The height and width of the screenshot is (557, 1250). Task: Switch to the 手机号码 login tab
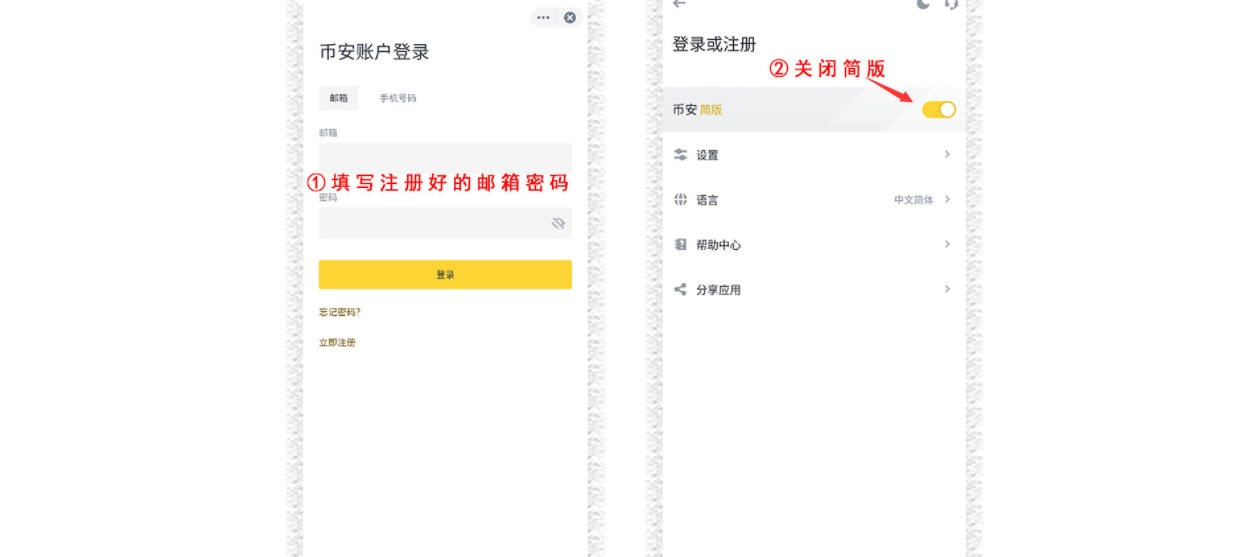[397, 98]
